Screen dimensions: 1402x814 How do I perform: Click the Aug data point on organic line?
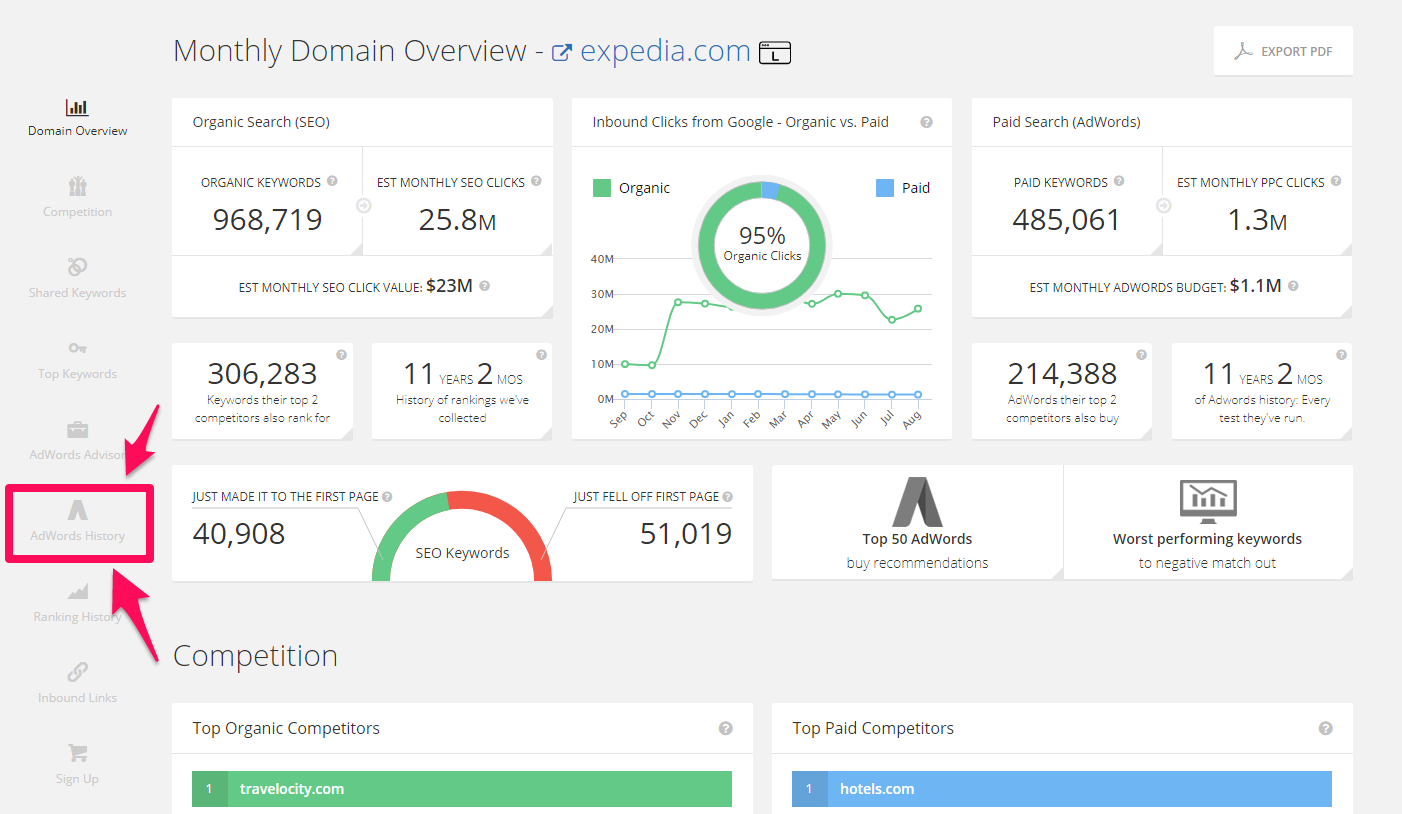918,309
